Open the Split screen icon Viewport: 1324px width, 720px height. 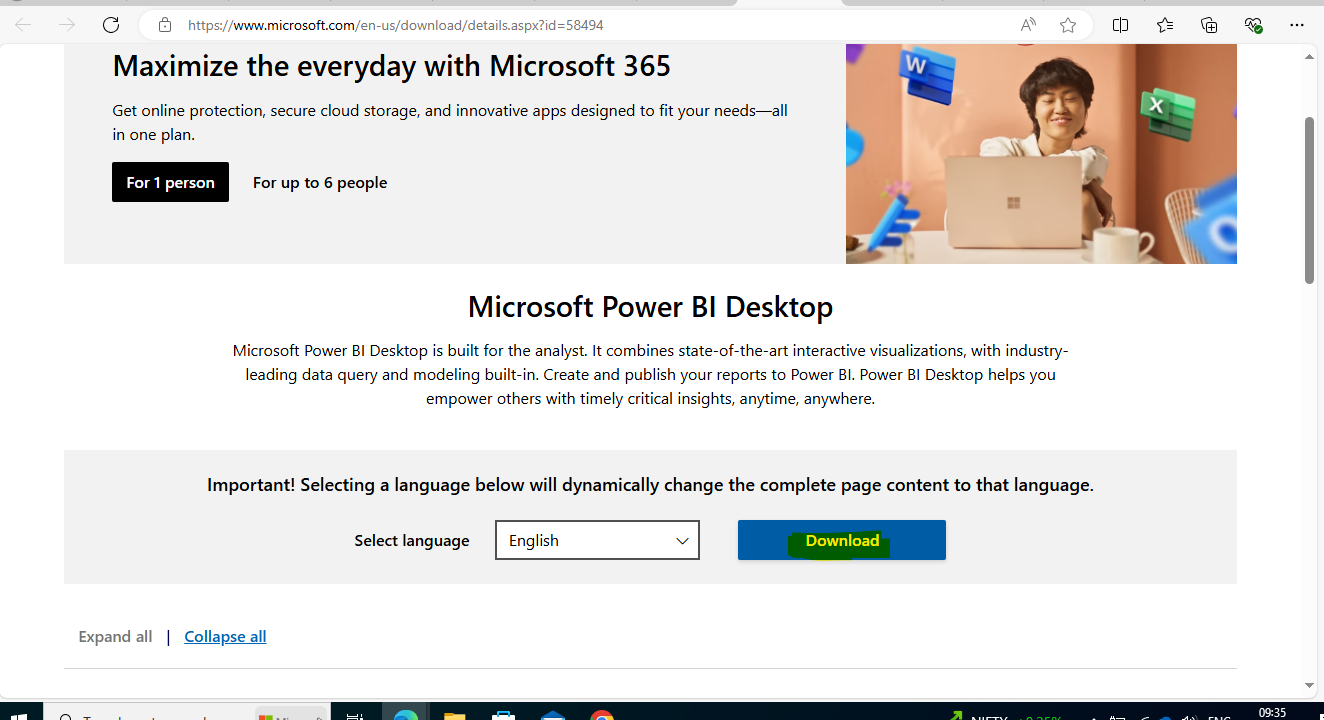click(x=1120, y=25)
